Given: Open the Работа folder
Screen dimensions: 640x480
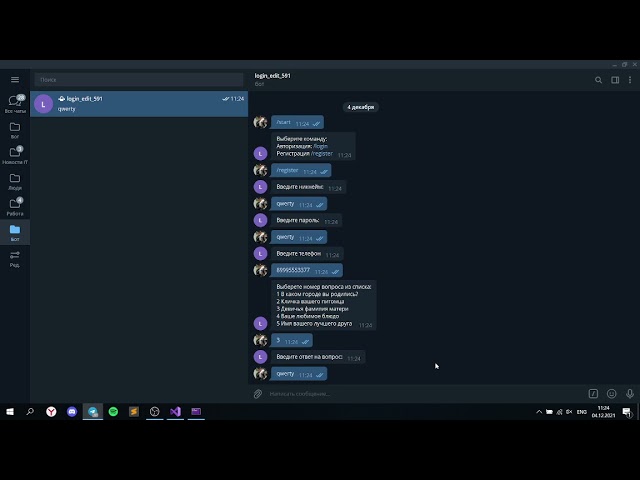Looking at the screenshot, I should pos(15,207).
